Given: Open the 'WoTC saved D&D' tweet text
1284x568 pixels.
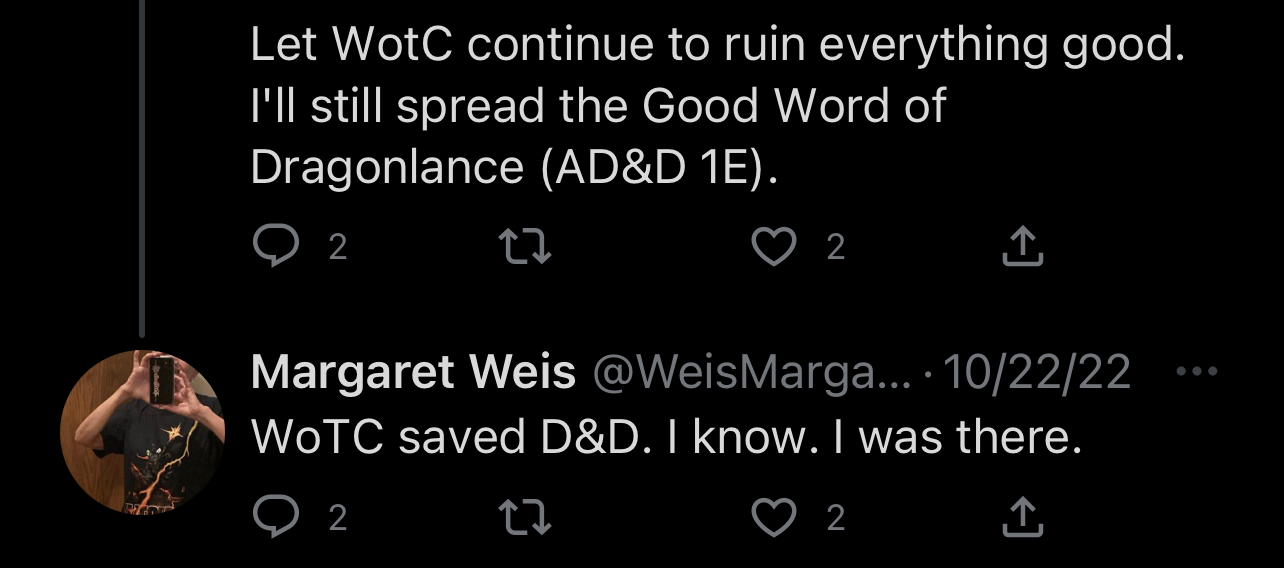Looking at the screenshot, I should coord(666,436).
